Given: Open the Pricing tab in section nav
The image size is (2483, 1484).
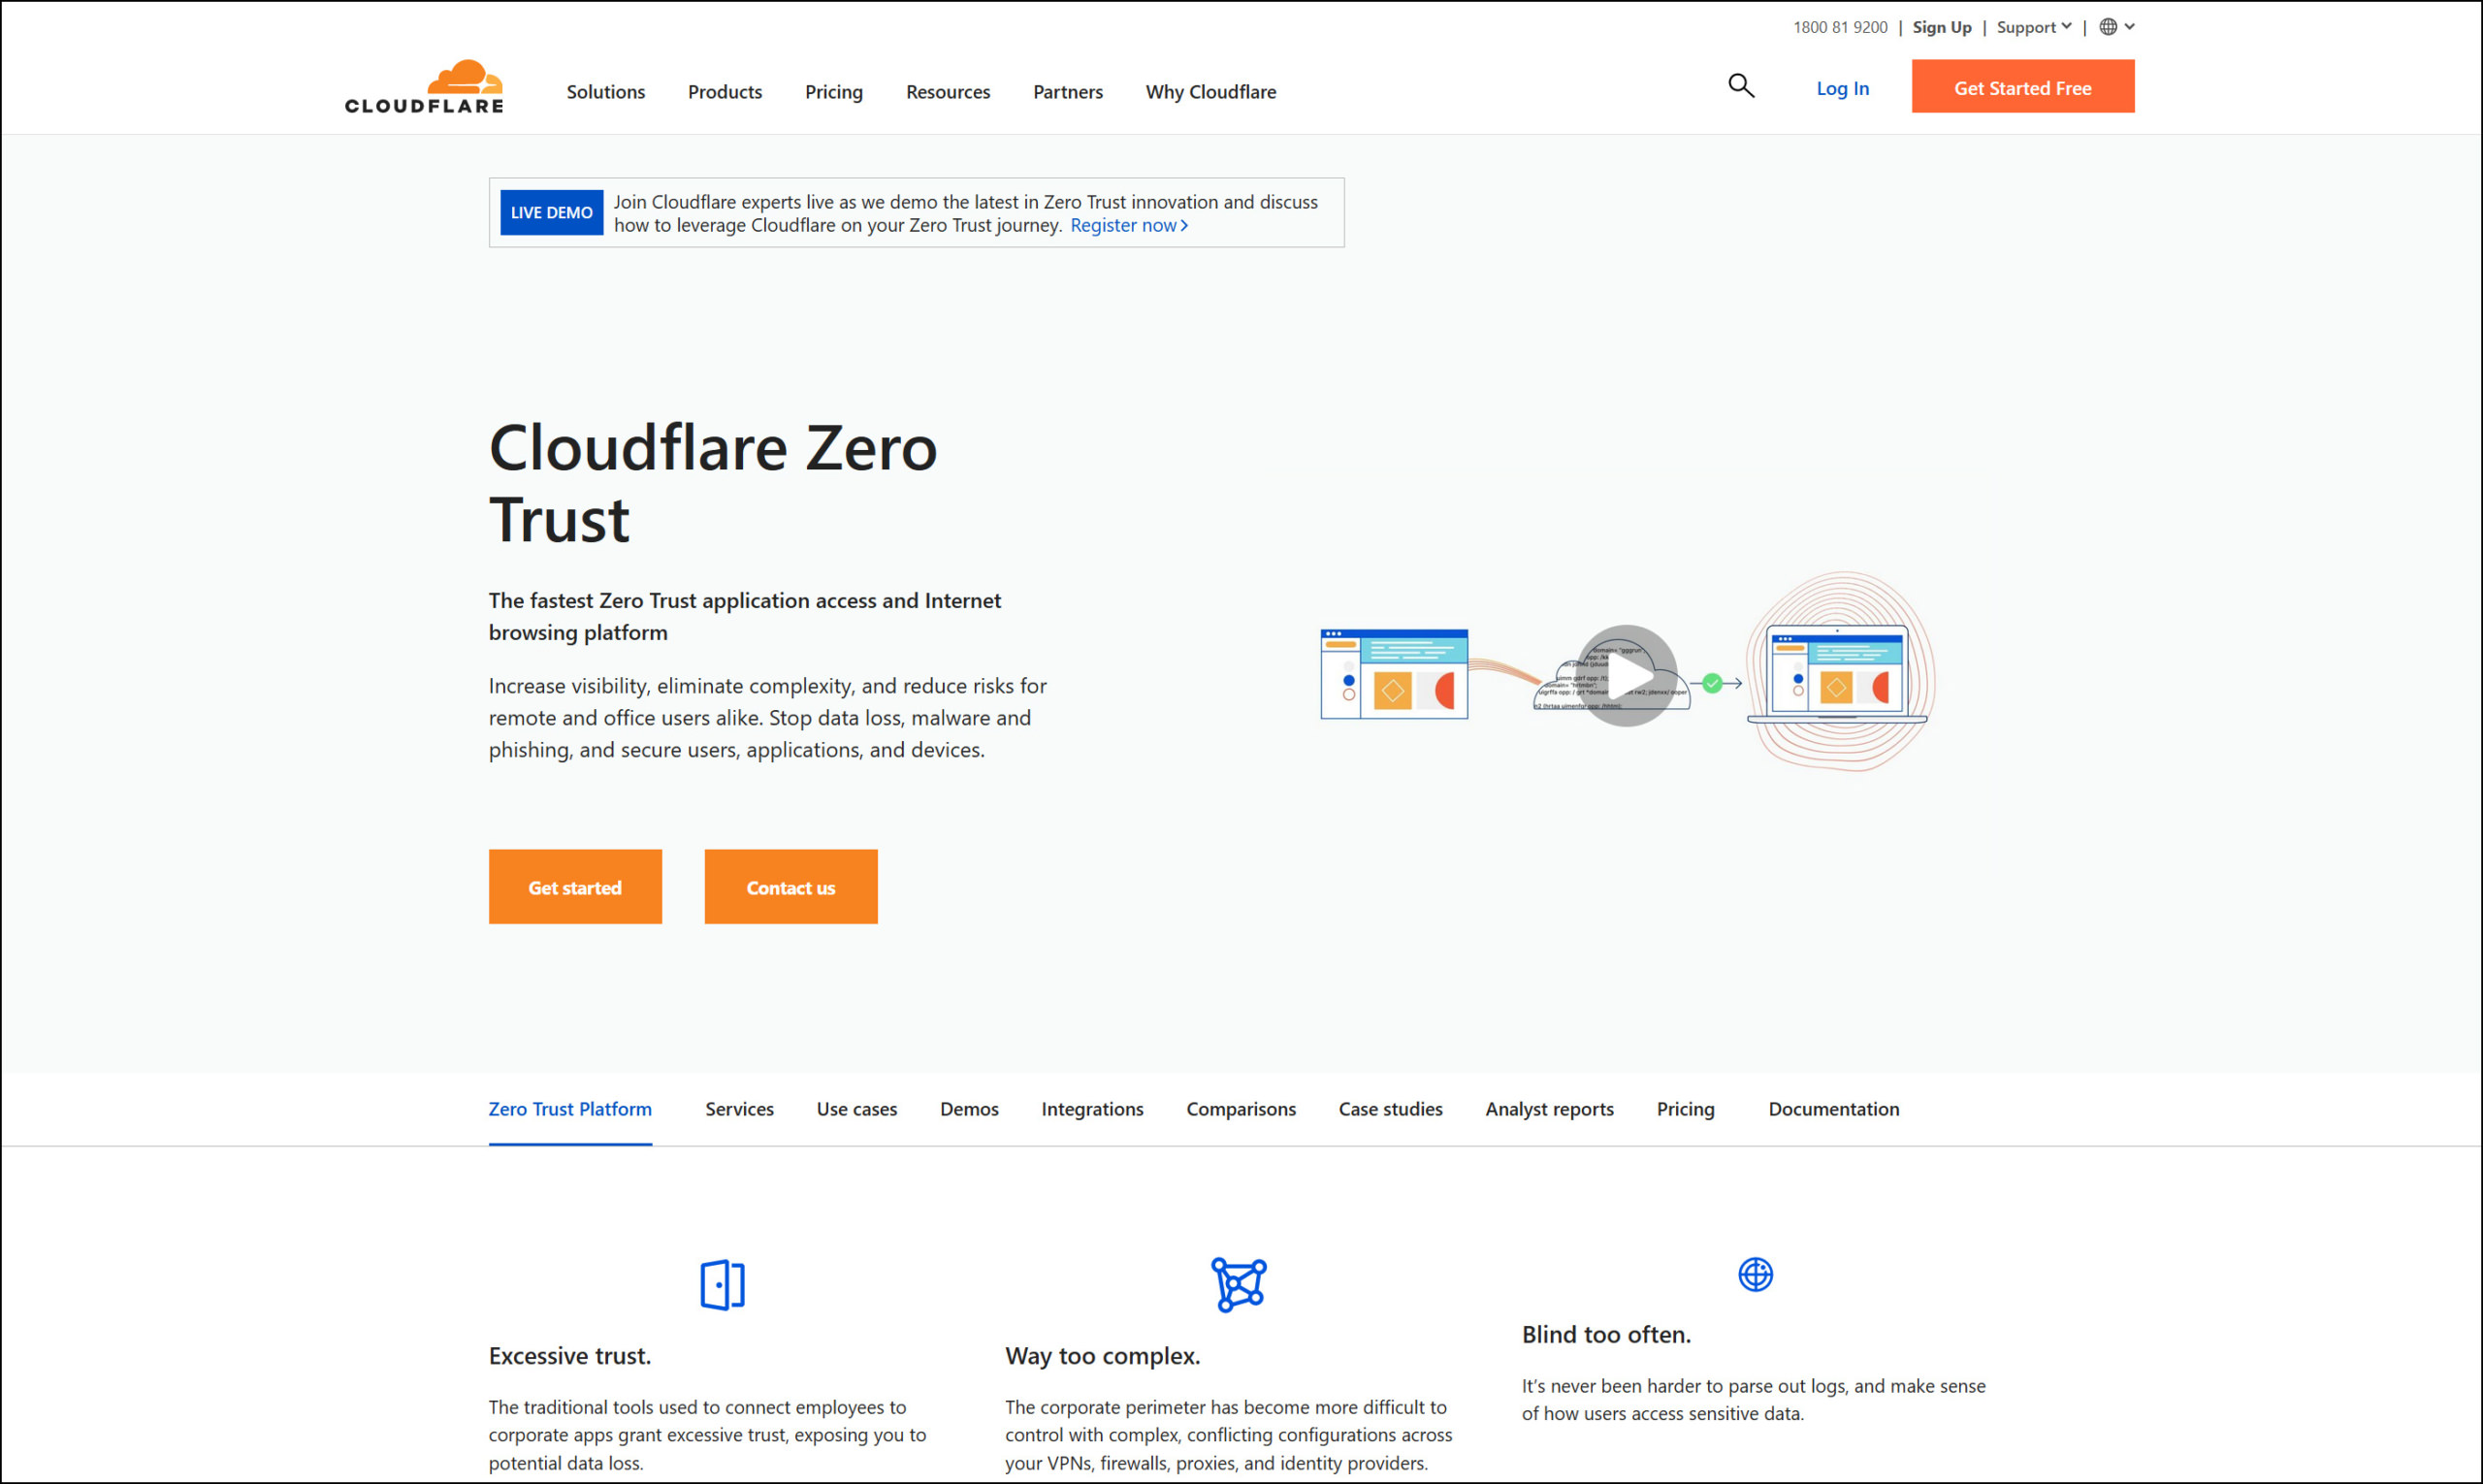Looking at the screenshot, I should click(x=1685, y=1109).
